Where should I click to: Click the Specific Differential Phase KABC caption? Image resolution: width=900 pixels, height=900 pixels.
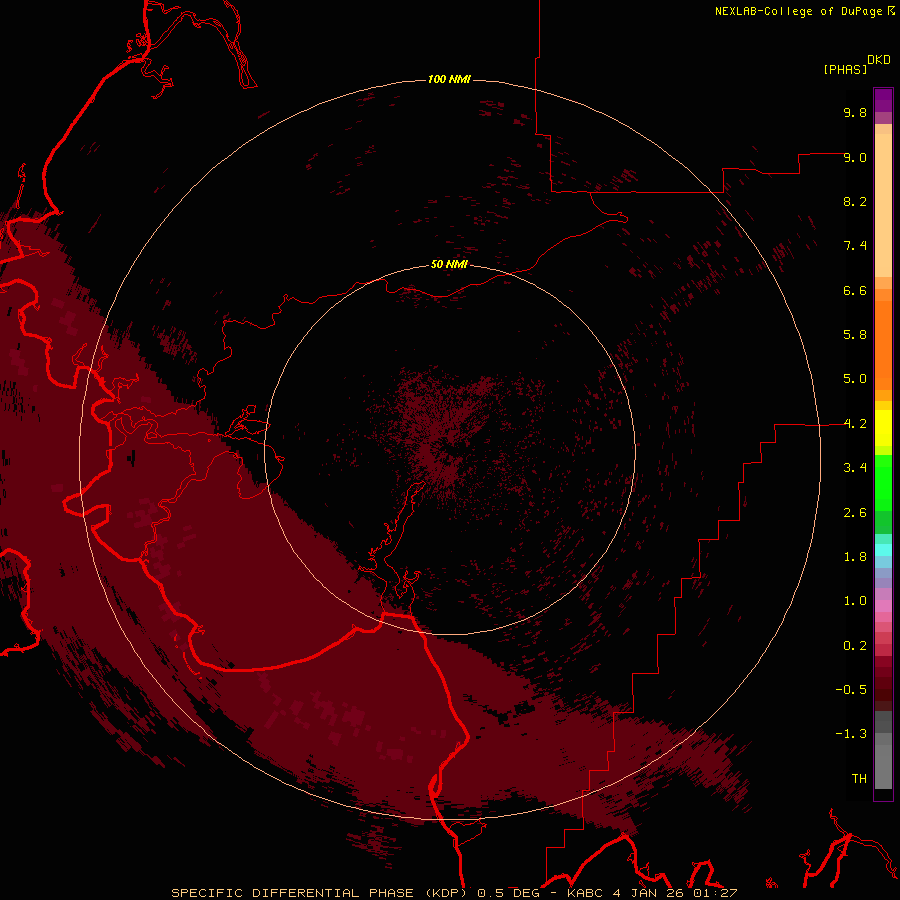[454, 893]
